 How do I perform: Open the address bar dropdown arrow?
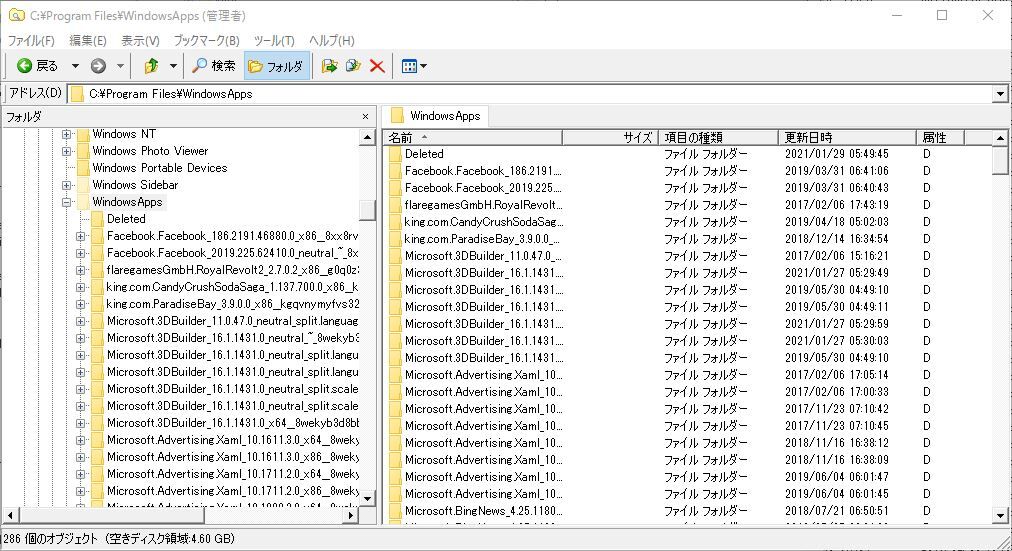tap(1000, 94)
